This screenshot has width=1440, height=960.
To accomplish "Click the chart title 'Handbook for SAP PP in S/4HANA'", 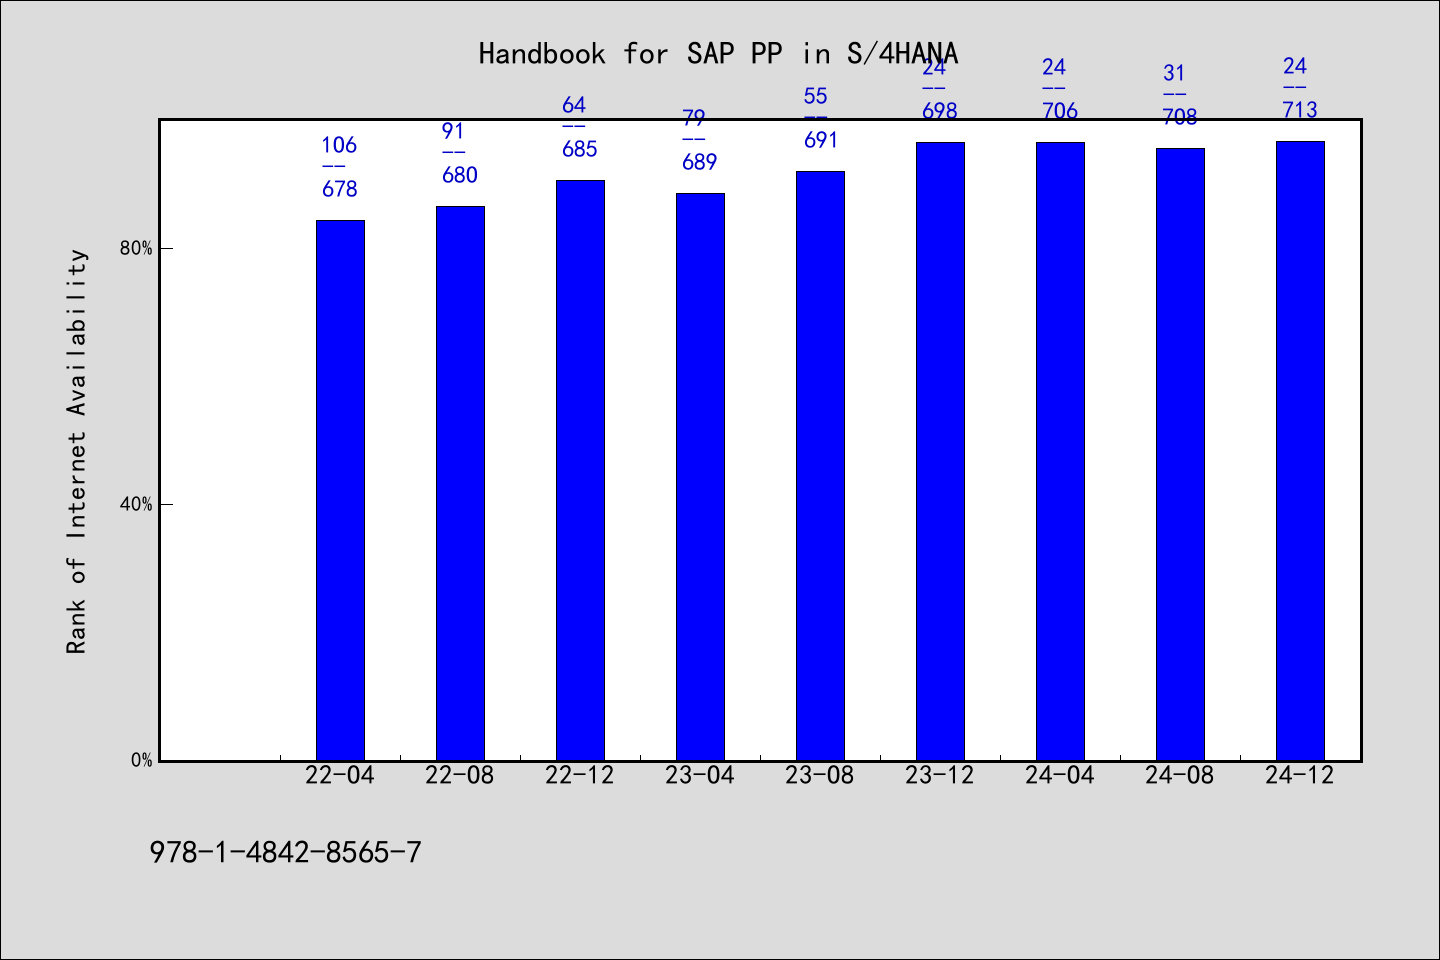I will [x=718, y=54].
